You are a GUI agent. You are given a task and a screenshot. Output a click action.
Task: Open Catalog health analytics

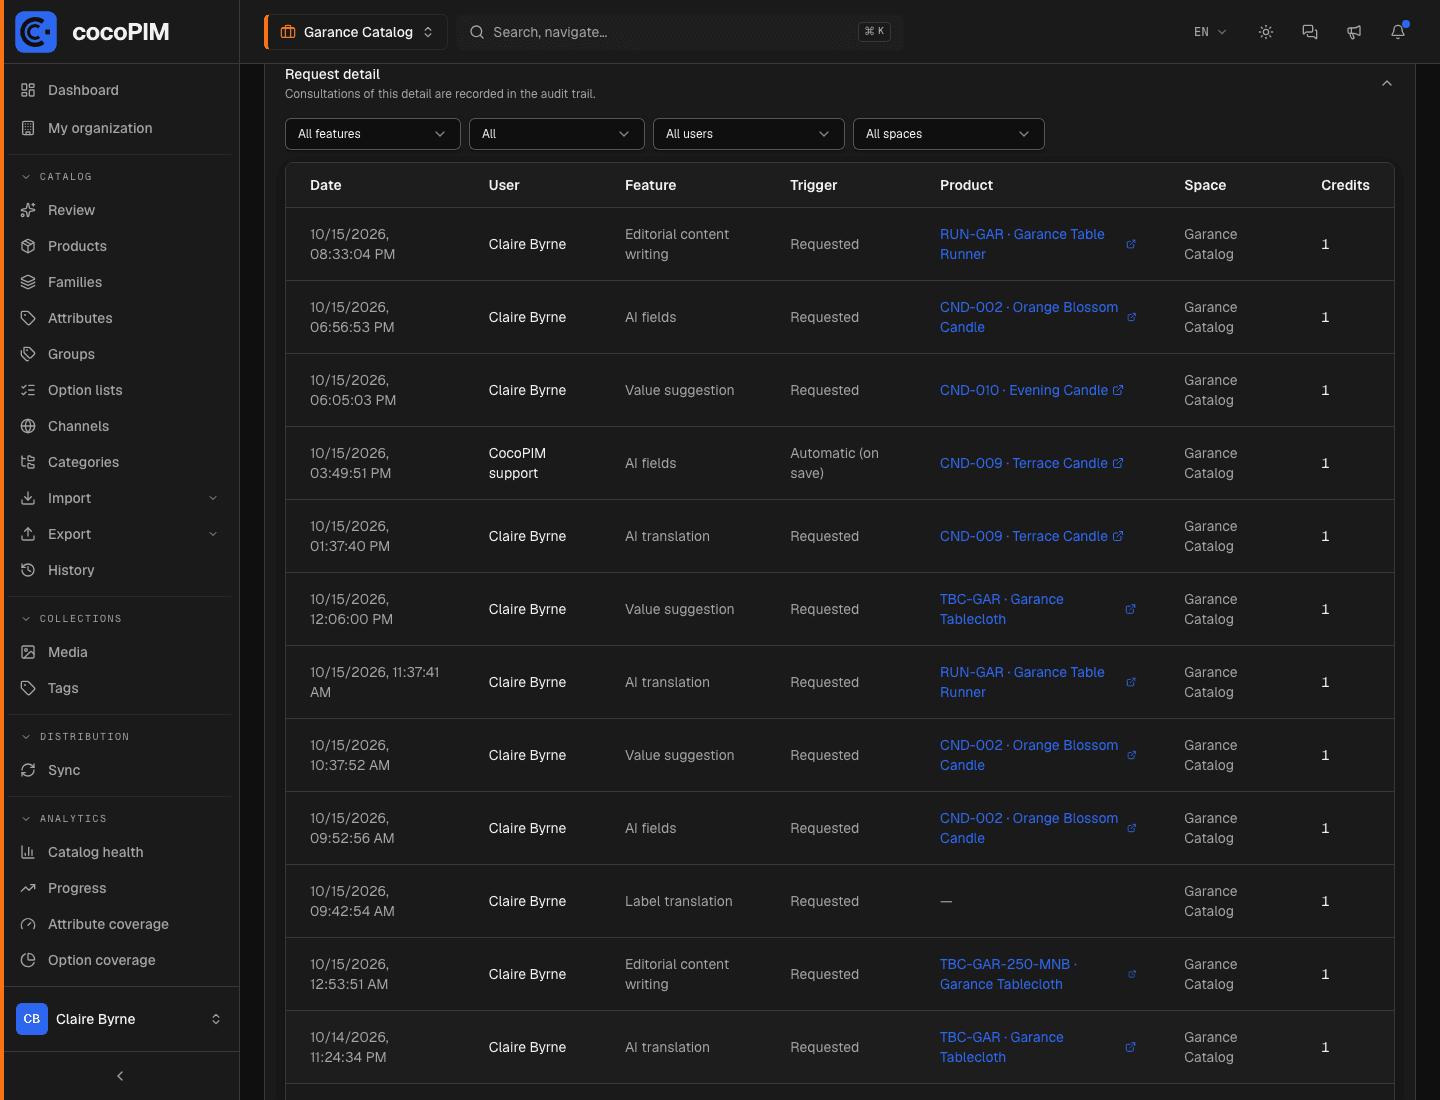coord(120,852)
